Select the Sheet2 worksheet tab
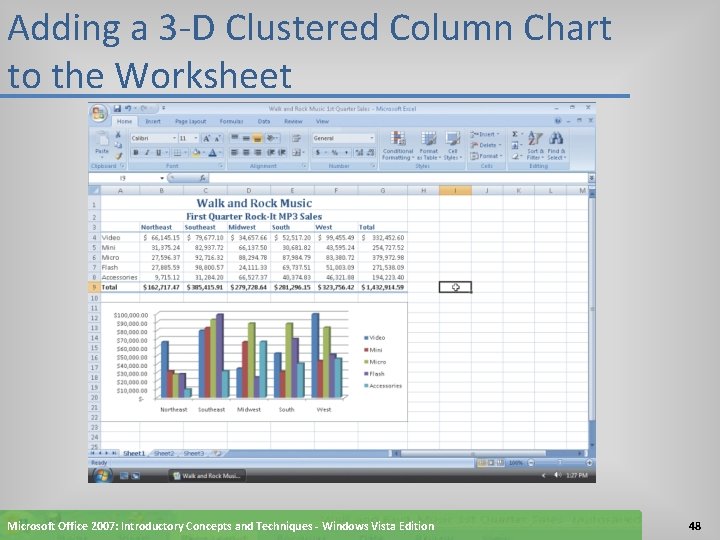 (164, 454)
